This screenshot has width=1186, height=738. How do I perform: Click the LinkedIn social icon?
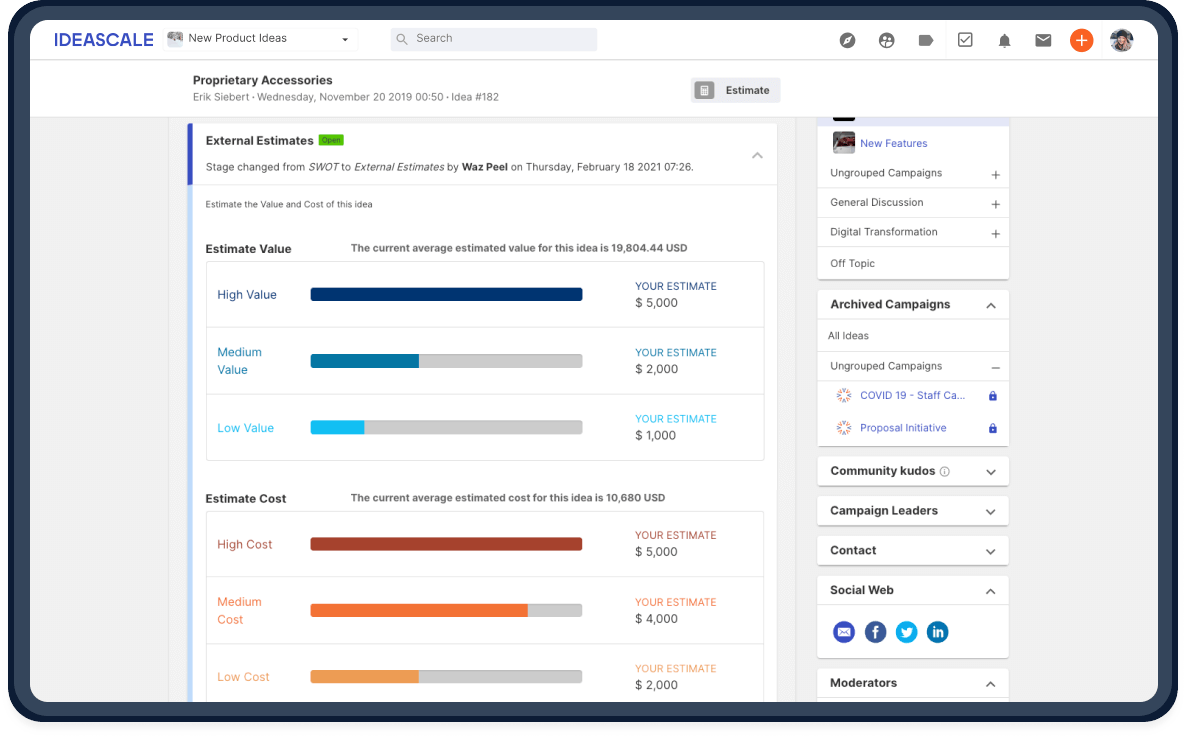click(937, 632)
